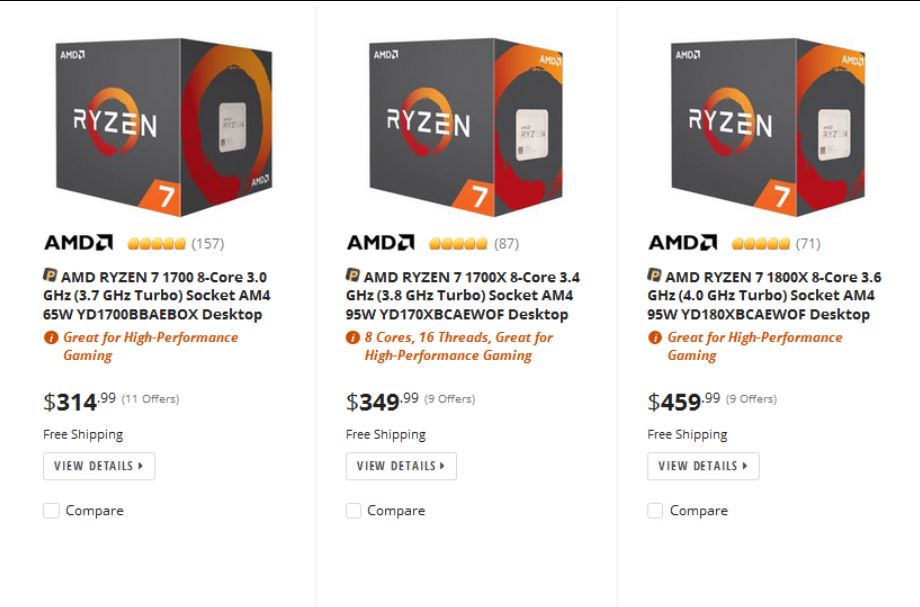Open the AMD RYZEN 7 1700X product title link
This screenshot has width=920, height=607.
(462, 296)
